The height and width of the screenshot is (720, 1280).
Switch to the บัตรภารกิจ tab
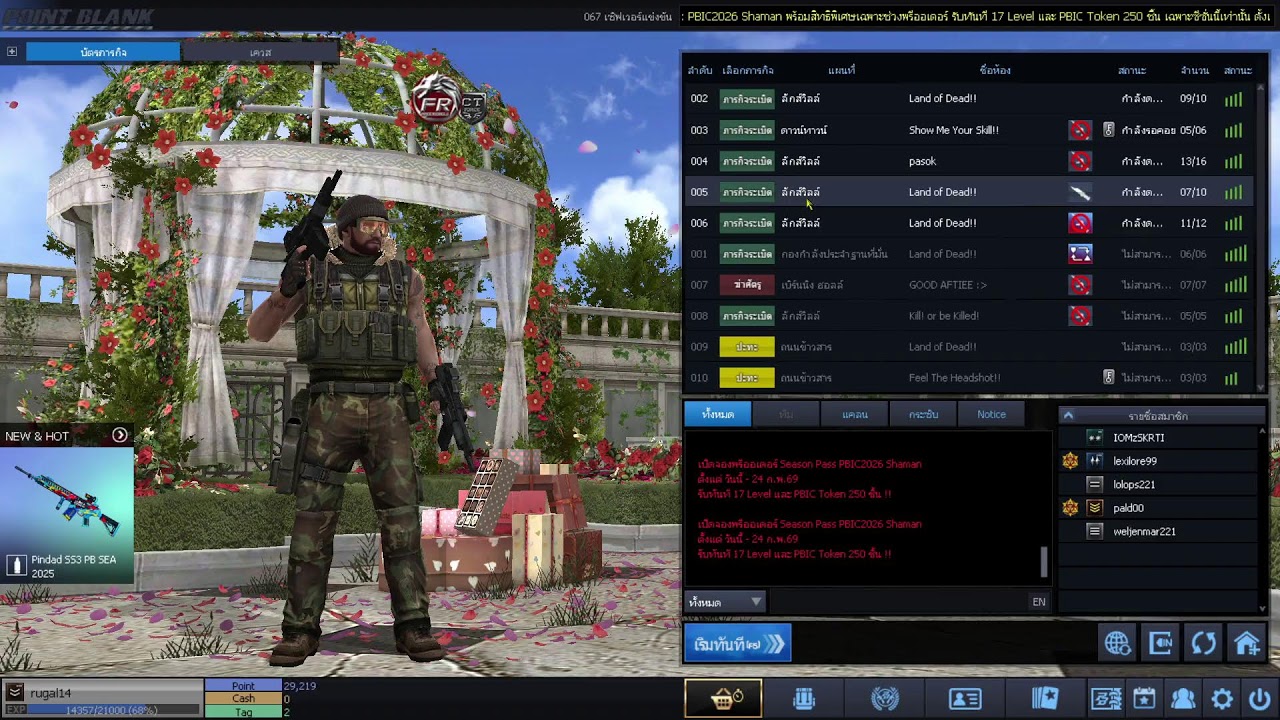(x=103, y=52)
